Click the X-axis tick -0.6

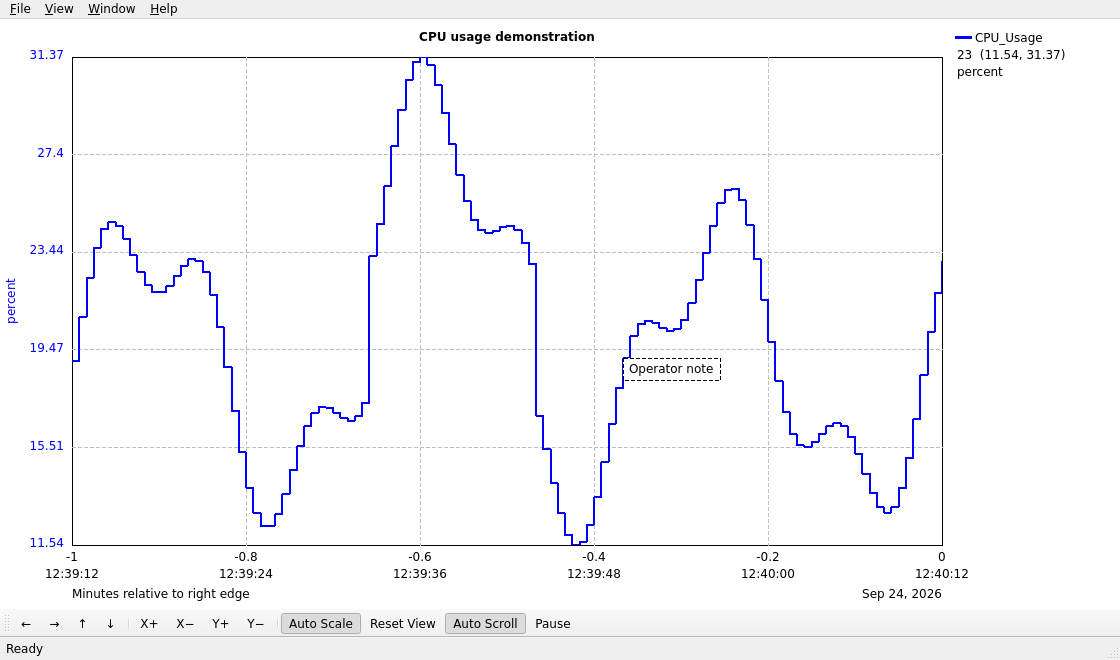pos(420,557)
